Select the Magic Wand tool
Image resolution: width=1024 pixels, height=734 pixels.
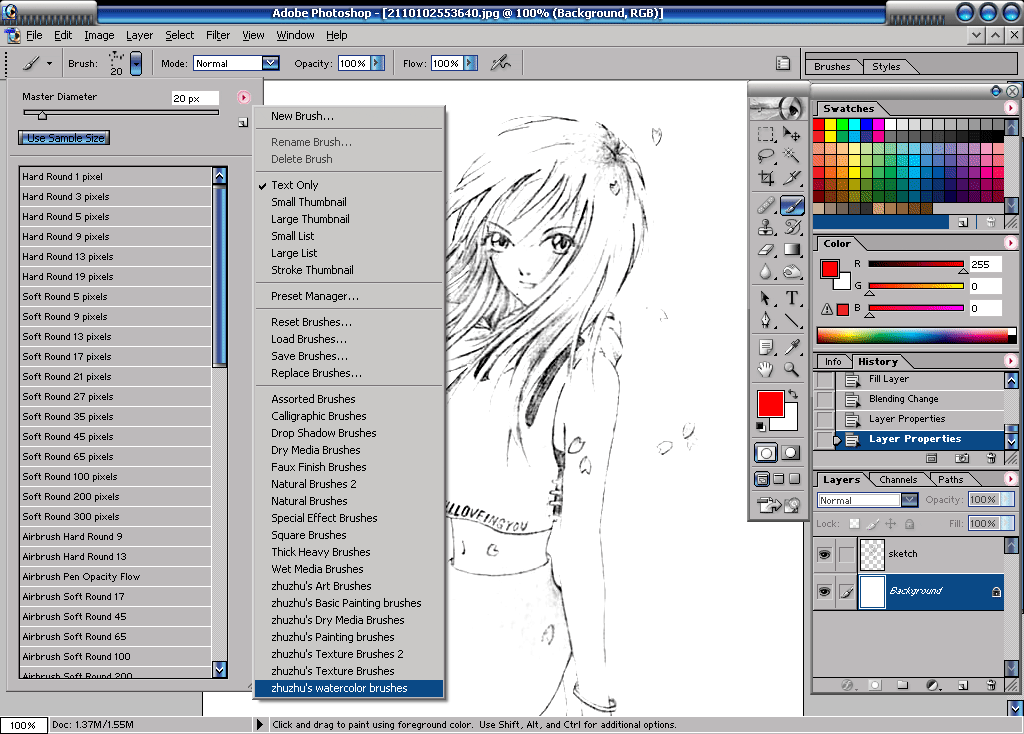pos(792,156)
